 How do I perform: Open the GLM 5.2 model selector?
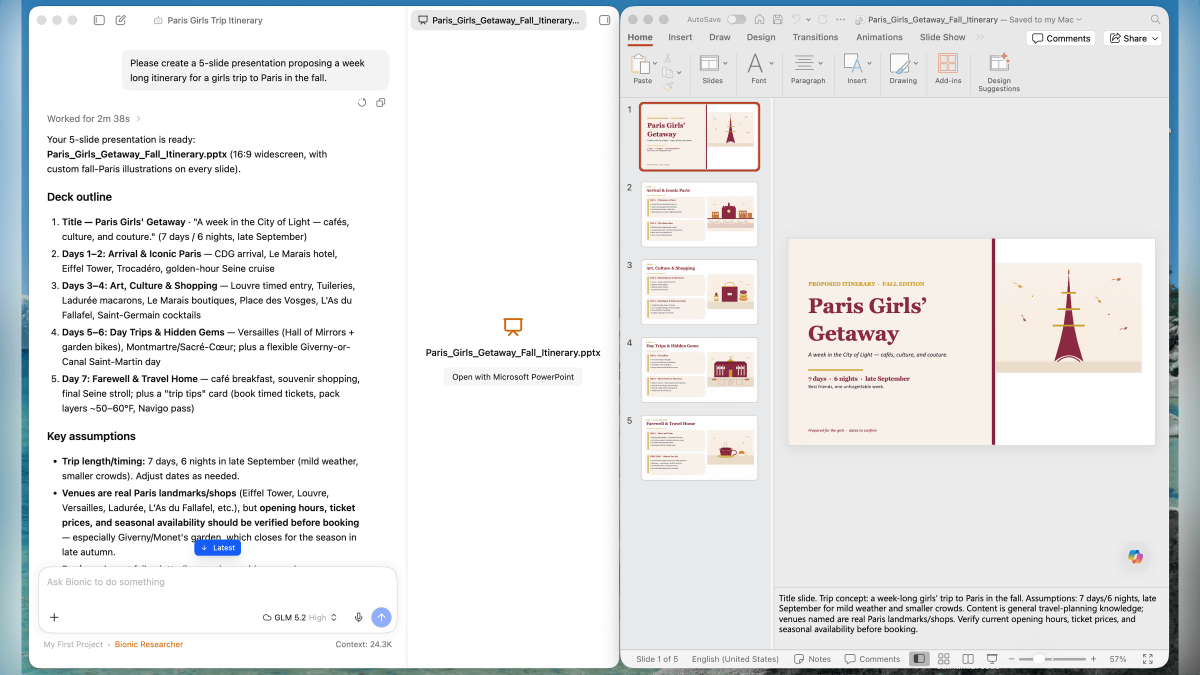(300, 617)
